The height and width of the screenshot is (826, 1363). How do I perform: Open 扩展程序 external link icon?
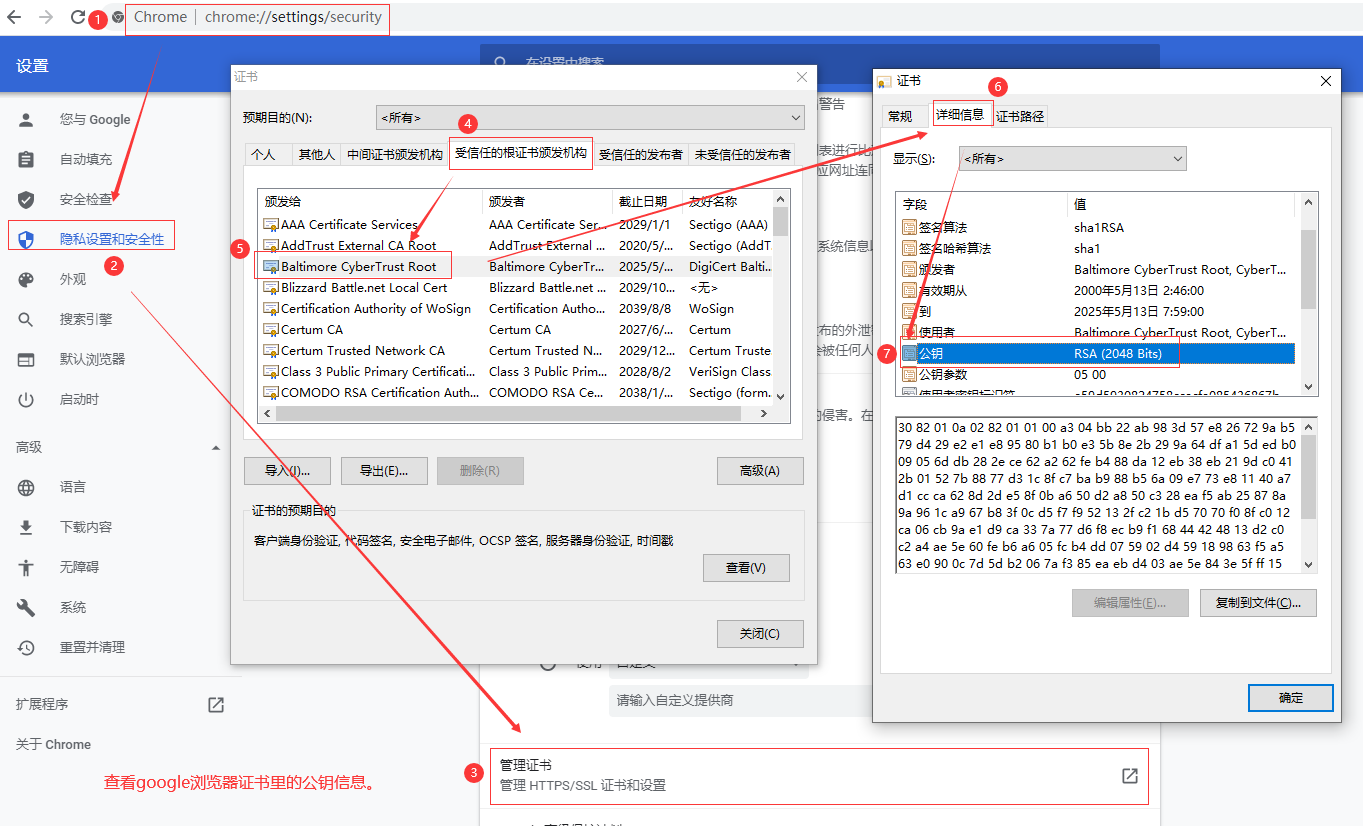coord(216,704)
